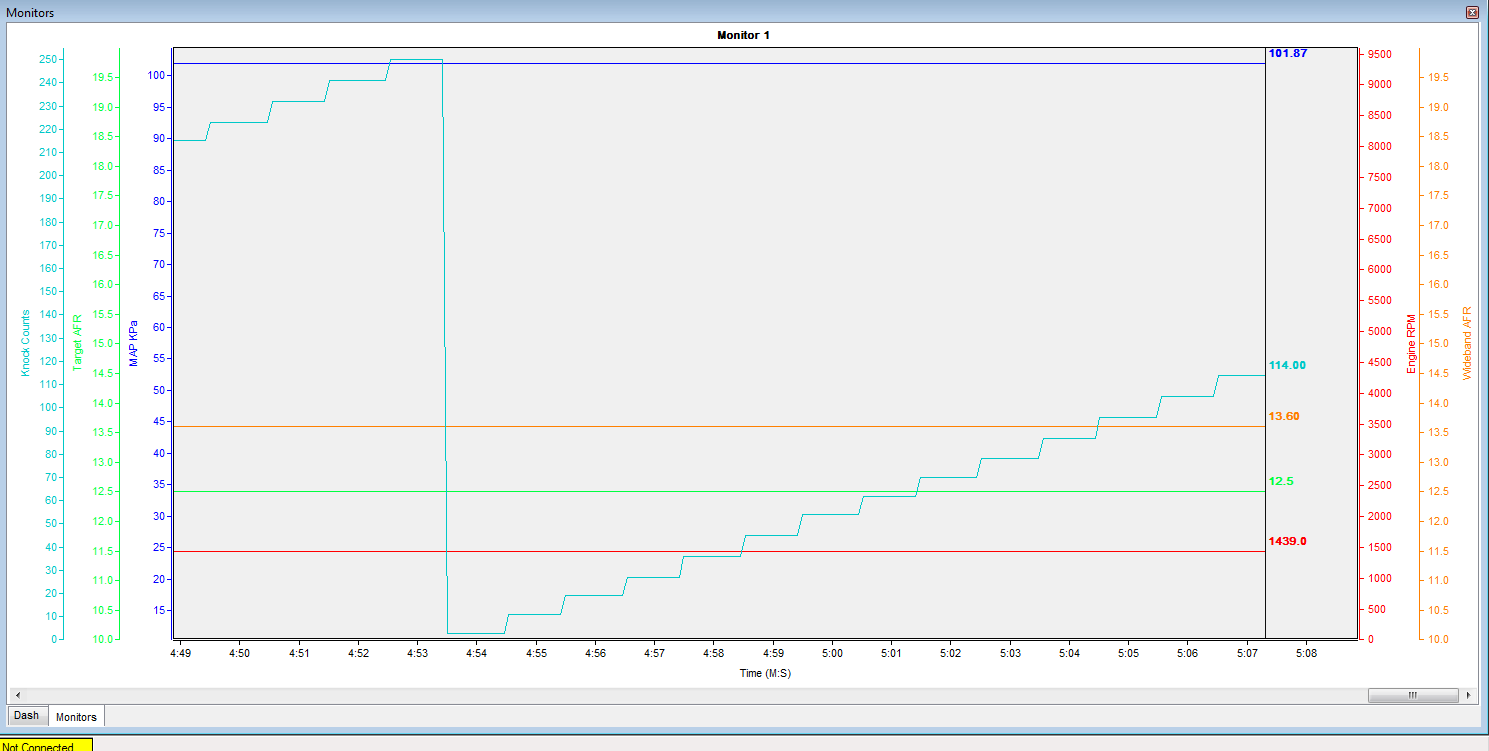
Task: Select the Monitors tab
Action: coord(76,716)
